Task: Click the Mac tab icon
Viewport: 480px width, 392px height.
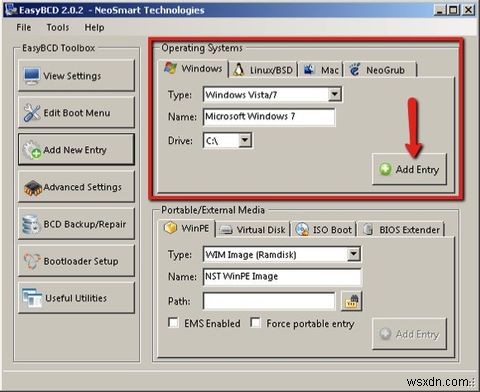Action: coord(309,69)
